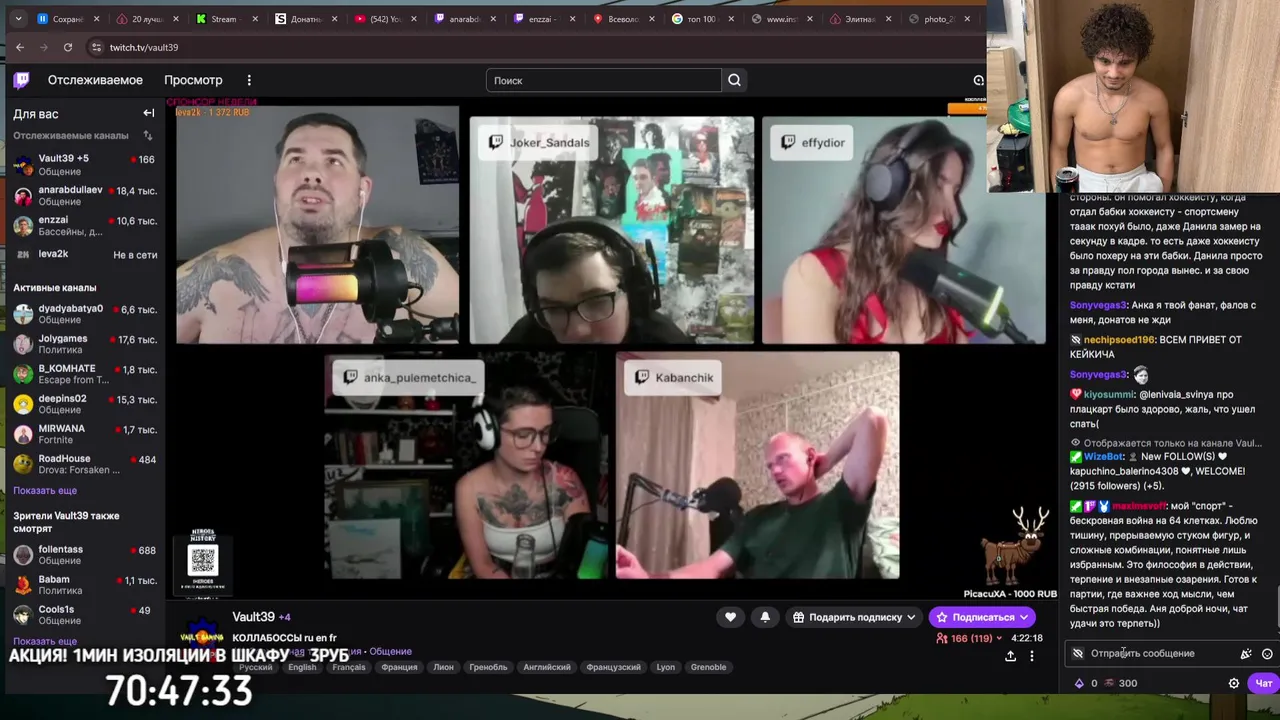Open the B_KOMHATE channel
1280x720 pixels.
point(85,374)
